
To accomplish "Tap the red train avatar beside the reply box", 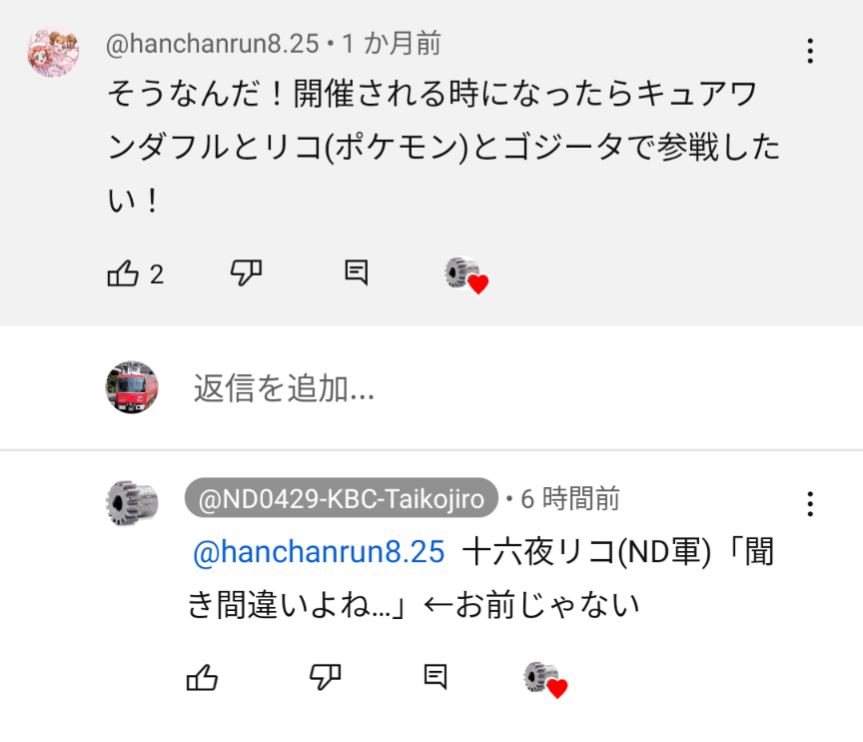I will point(132,388).
